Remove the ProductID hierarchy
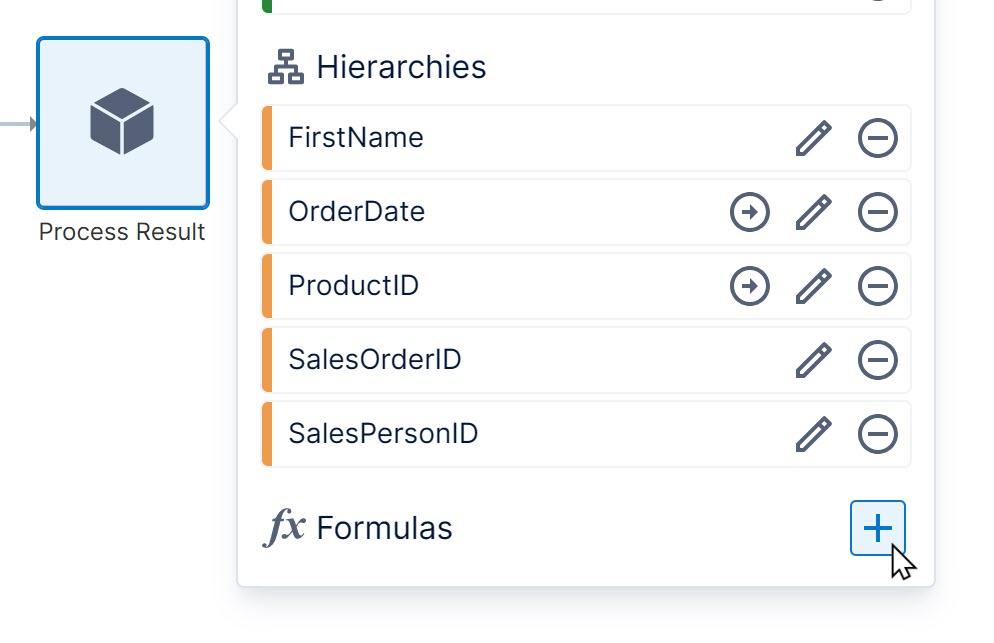Screen dimensions: 994x643 [x=877, y=286]
